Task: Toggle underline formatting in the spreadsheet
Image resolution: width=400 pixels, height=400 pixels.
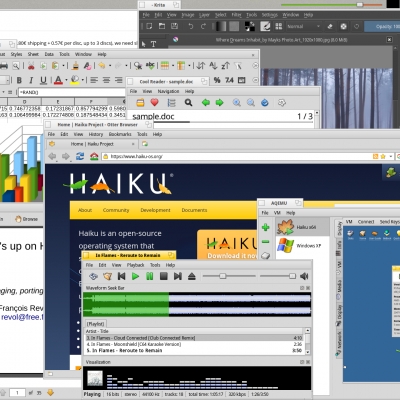Action: pyautogui.click(x=43, y=80)
